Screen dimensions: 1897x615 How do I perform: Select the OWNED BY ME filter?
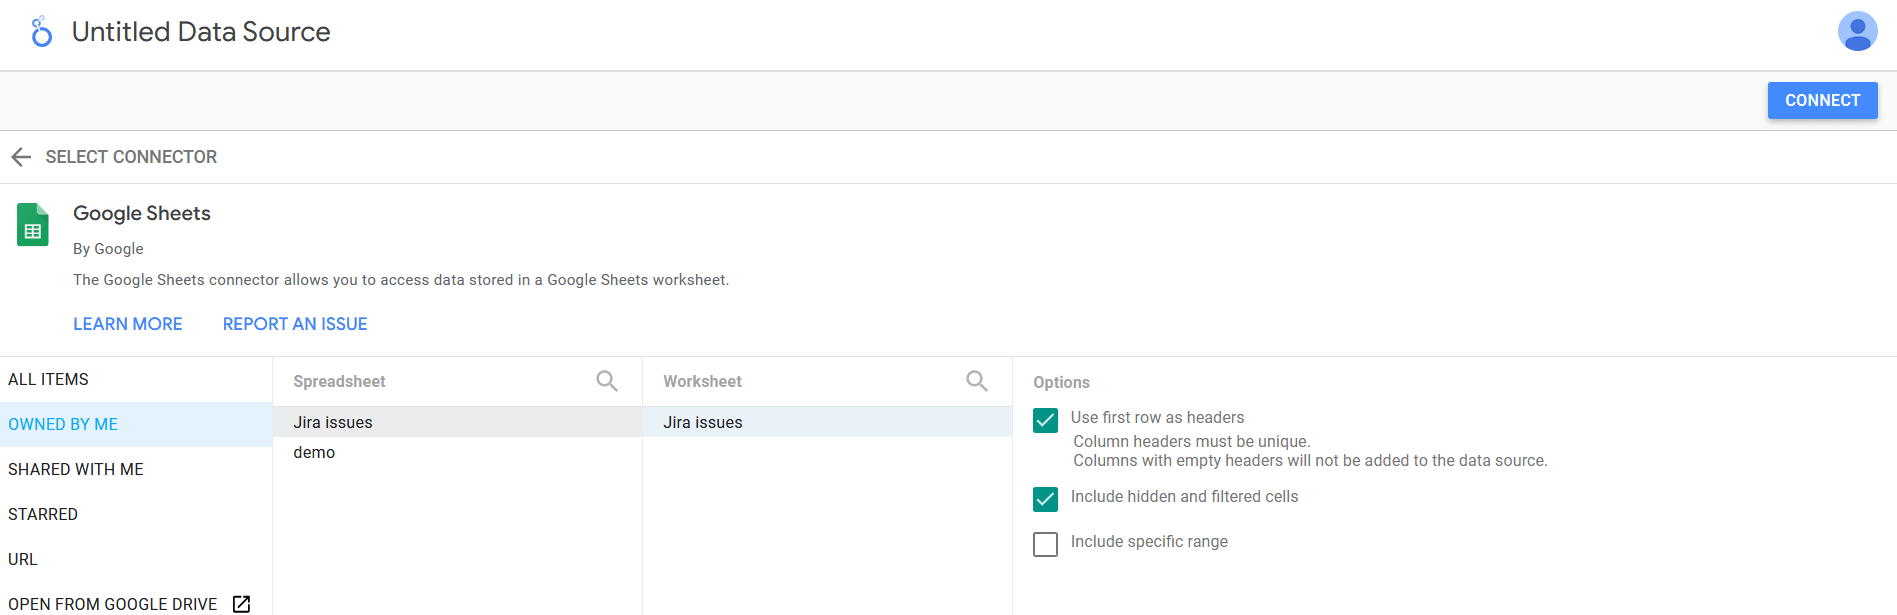136,424
